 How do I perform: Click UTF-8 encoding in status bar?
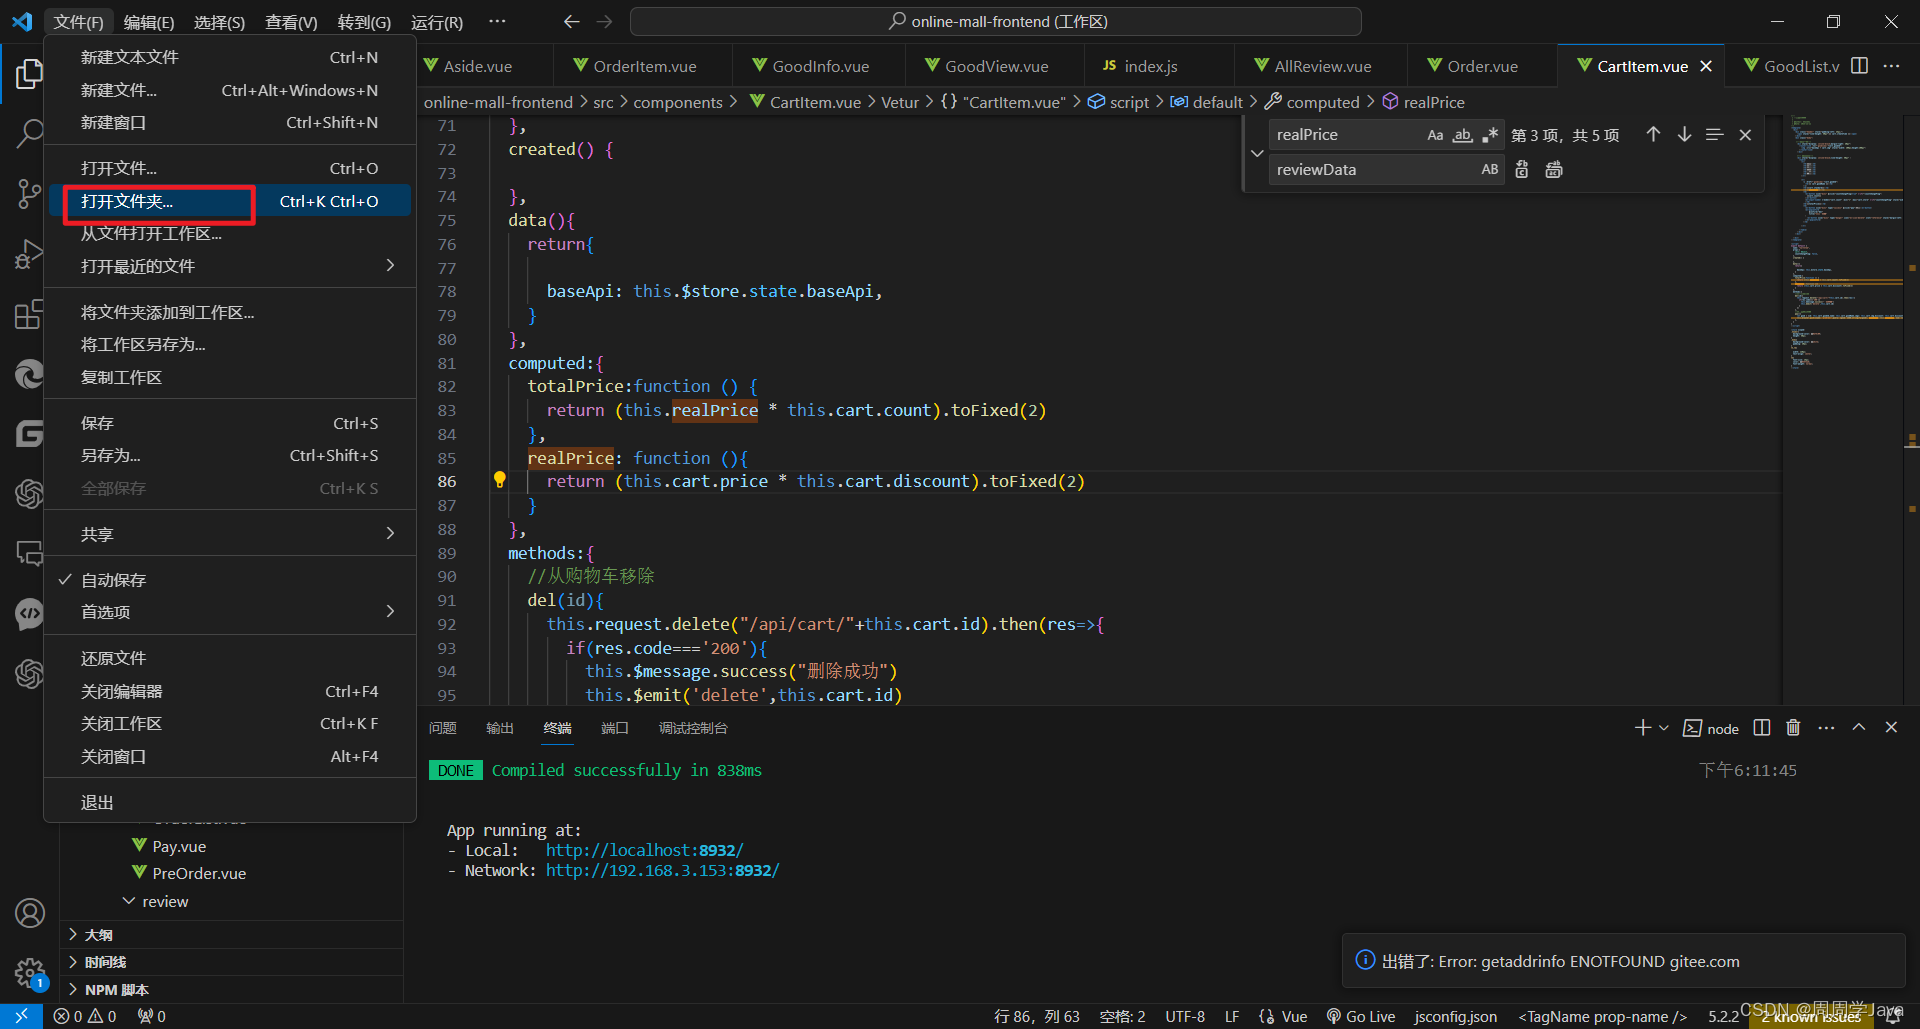[x=1185, y=1016]
